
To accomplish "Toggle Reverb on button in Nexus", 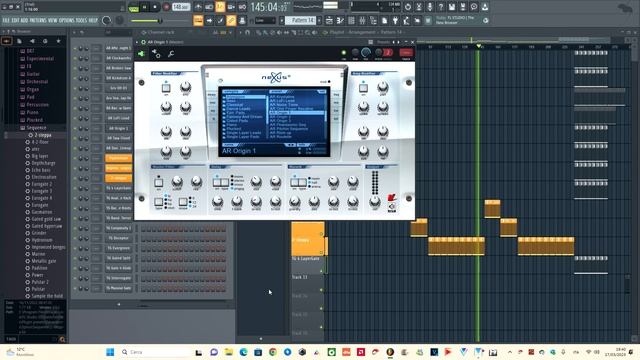I will [294, 182].
